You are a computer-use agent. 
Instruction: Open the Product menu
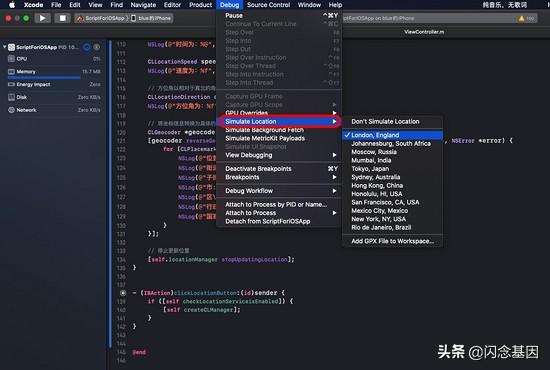200,5
